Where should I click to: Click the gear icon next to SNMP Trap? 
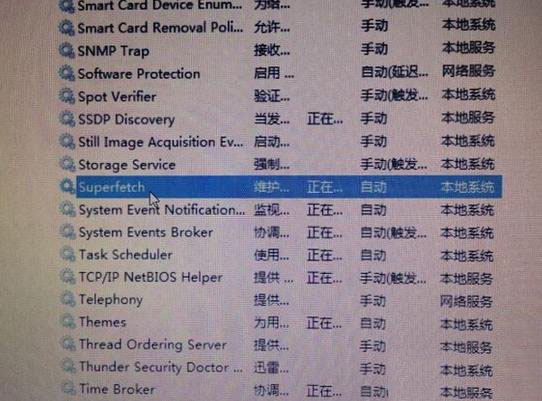point(67,50)
